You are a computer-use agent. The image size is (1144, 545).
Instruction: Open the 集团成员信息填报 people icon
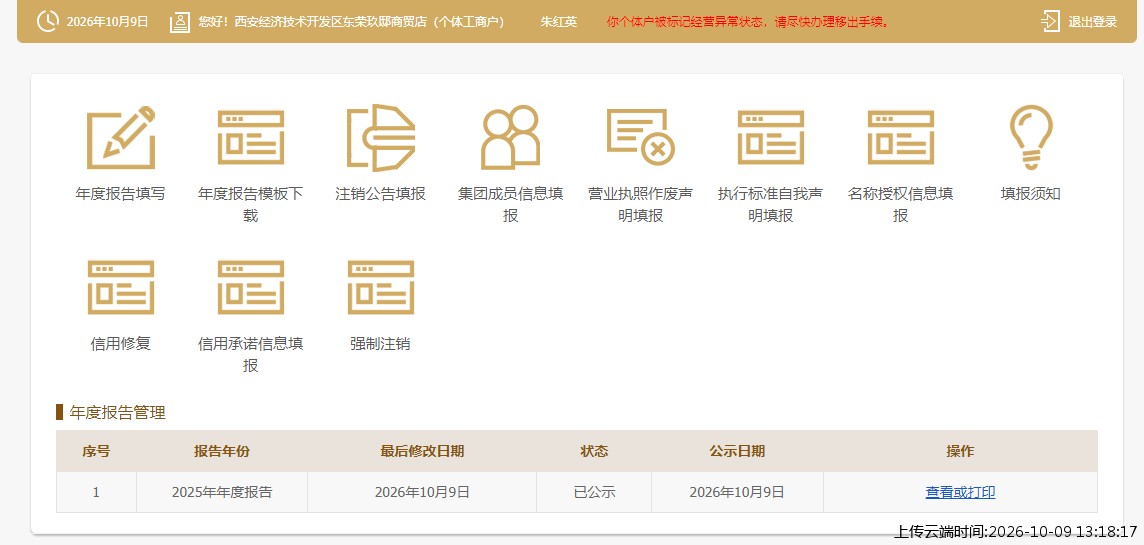pyautogui.click(x=510, y=137)
